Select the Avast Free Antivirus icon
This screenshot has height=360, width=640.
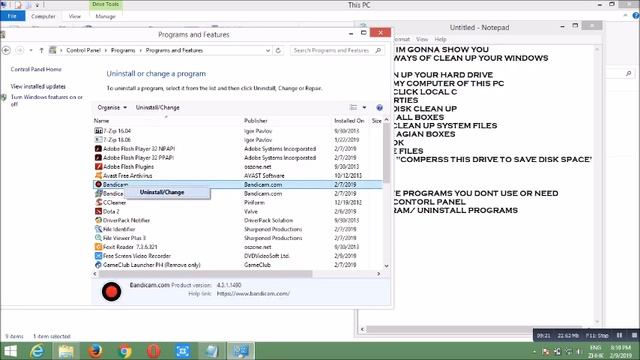[x=98, y=176]
